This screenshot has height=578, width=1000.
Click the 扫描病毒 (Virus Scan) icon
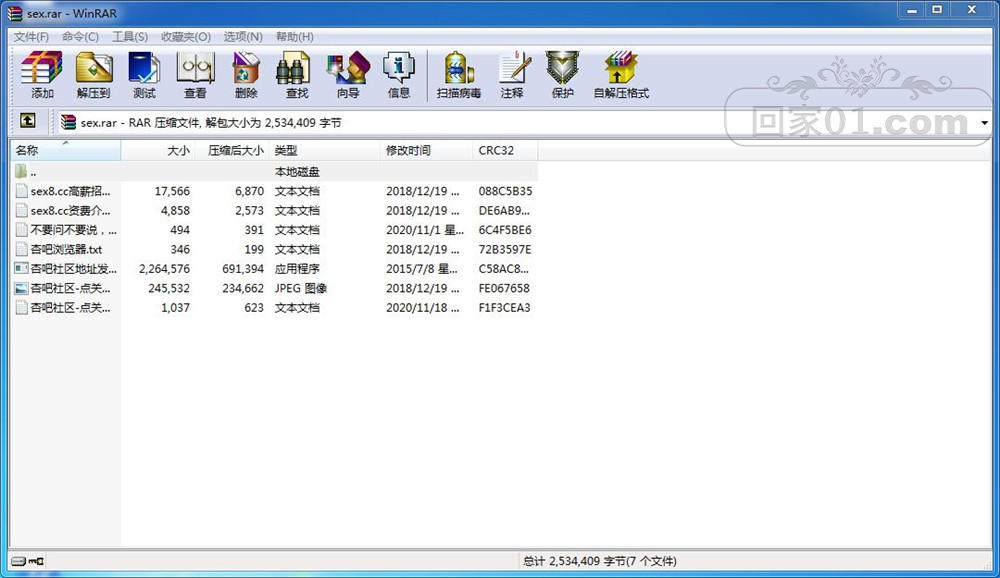[459, 68]
